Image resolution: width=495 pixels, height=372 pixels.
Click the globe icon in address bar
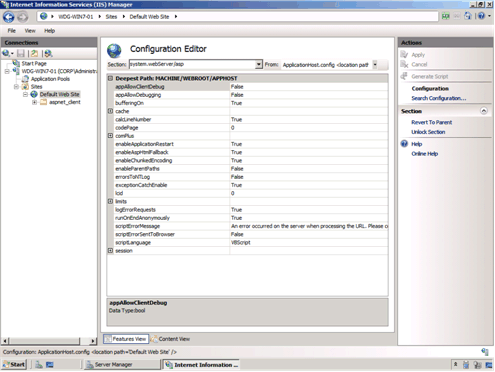(x=44, y=16)
